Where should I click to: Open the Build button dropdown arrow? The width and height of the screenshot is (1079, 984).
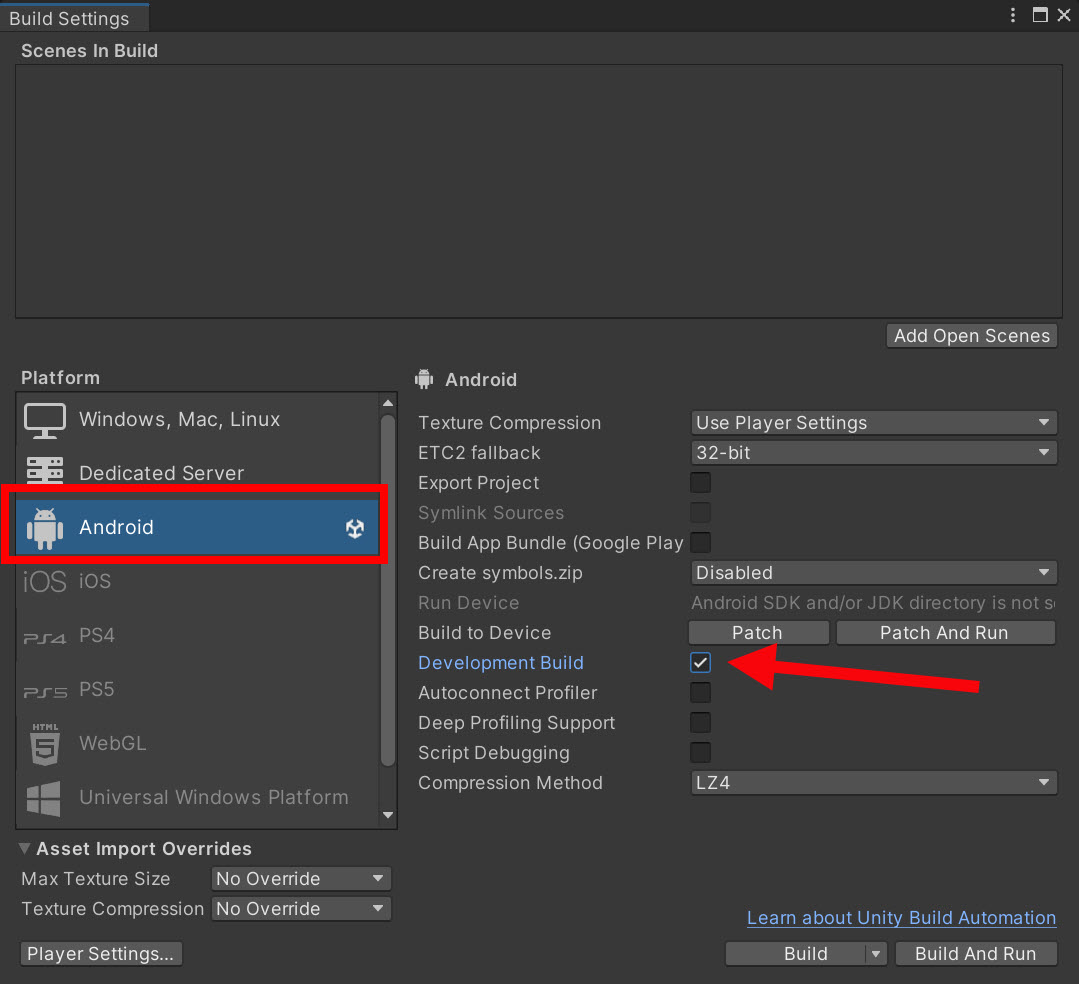tap(876, 954)
